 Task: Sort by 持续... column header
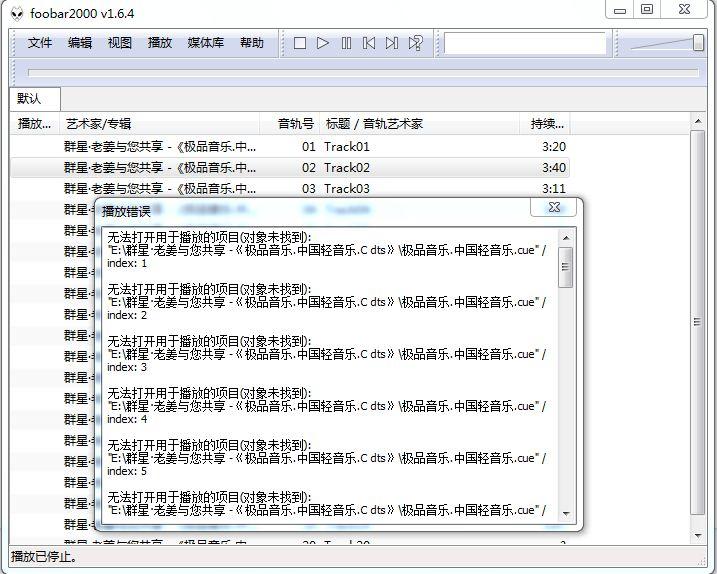[x=545, y=123]
